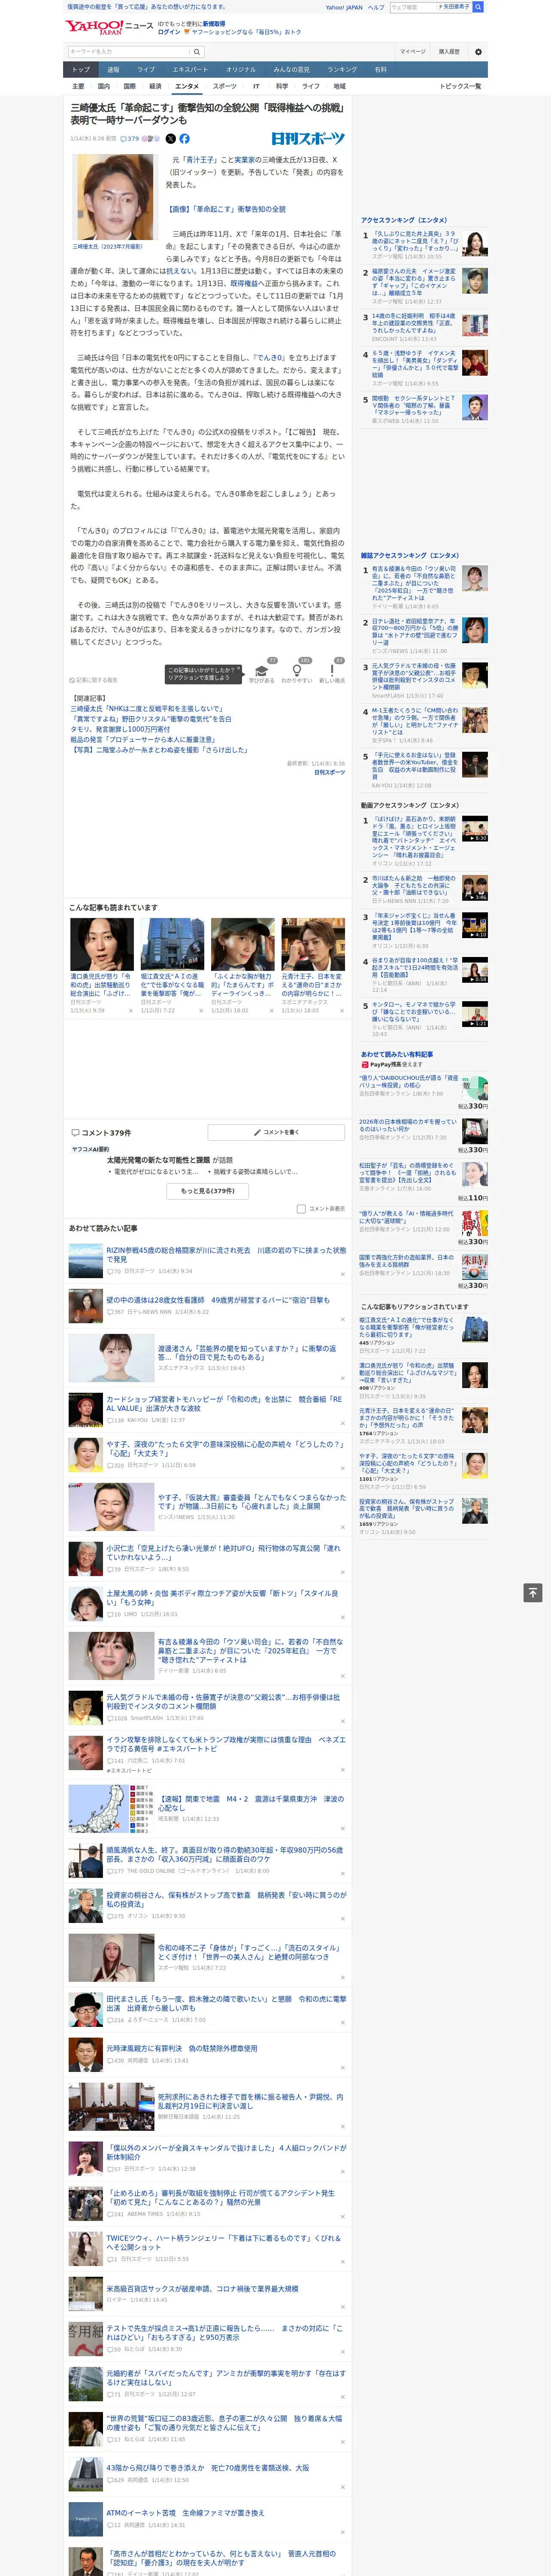Viewport: 551px width, 2576px height.
Task: Click the 学びがある reaction icon
Action: click(262, 671)
